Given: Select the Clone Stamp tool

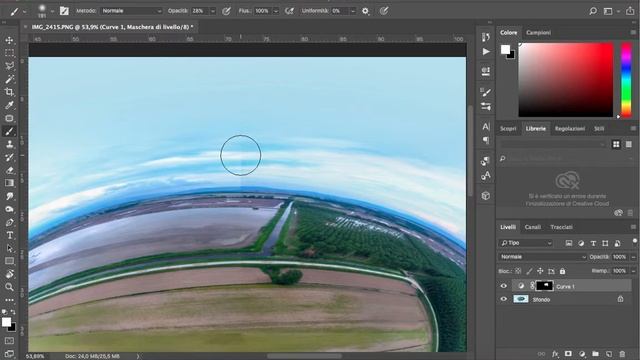Looking at the screenshot, I should (9, 144).
